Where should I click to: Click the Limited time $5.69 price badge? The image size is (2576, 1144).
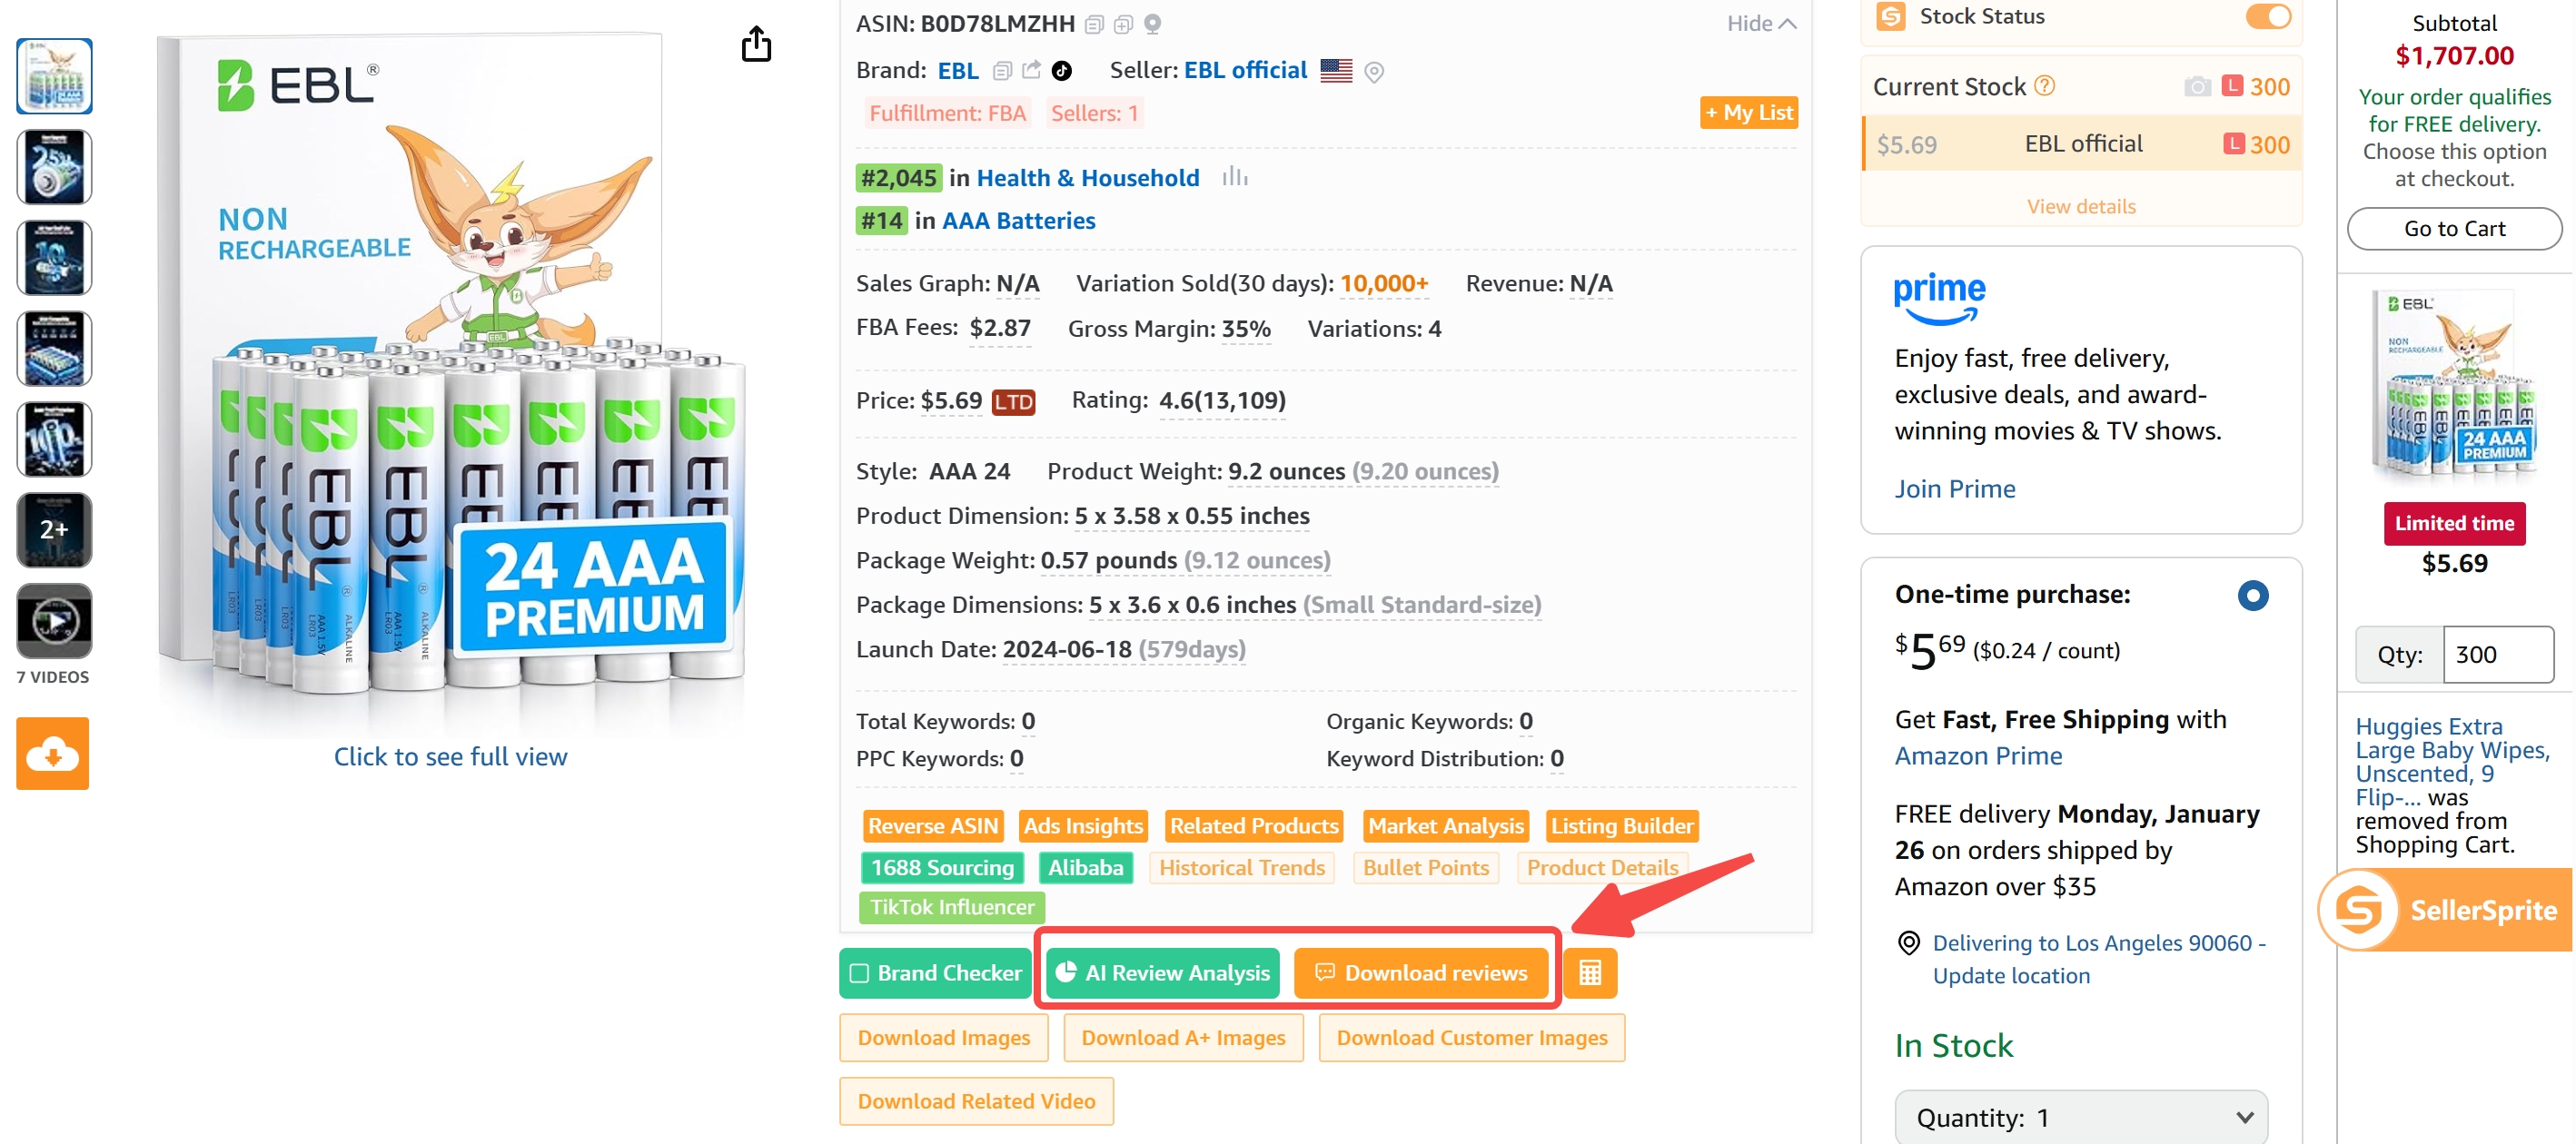(x=2454, y=523)
